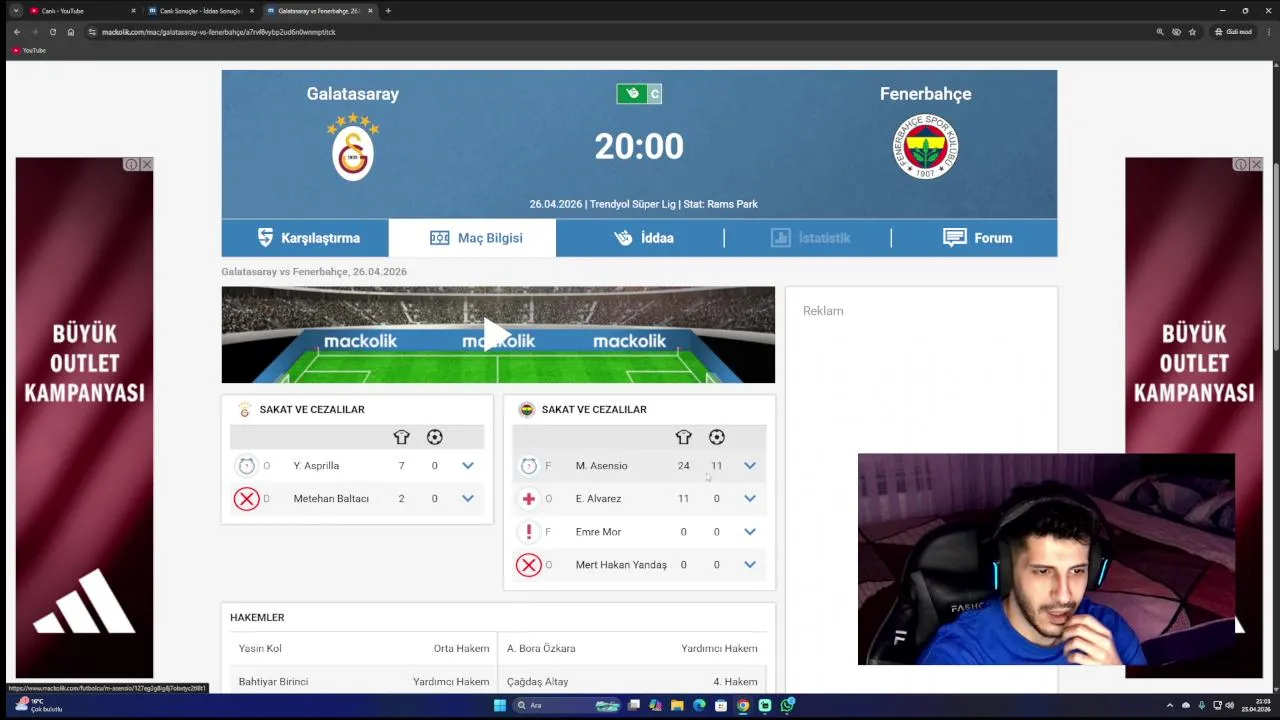The image size is (1280, 720).
Task: Click the Yasin Kol referee name
Action: [260, 649]
